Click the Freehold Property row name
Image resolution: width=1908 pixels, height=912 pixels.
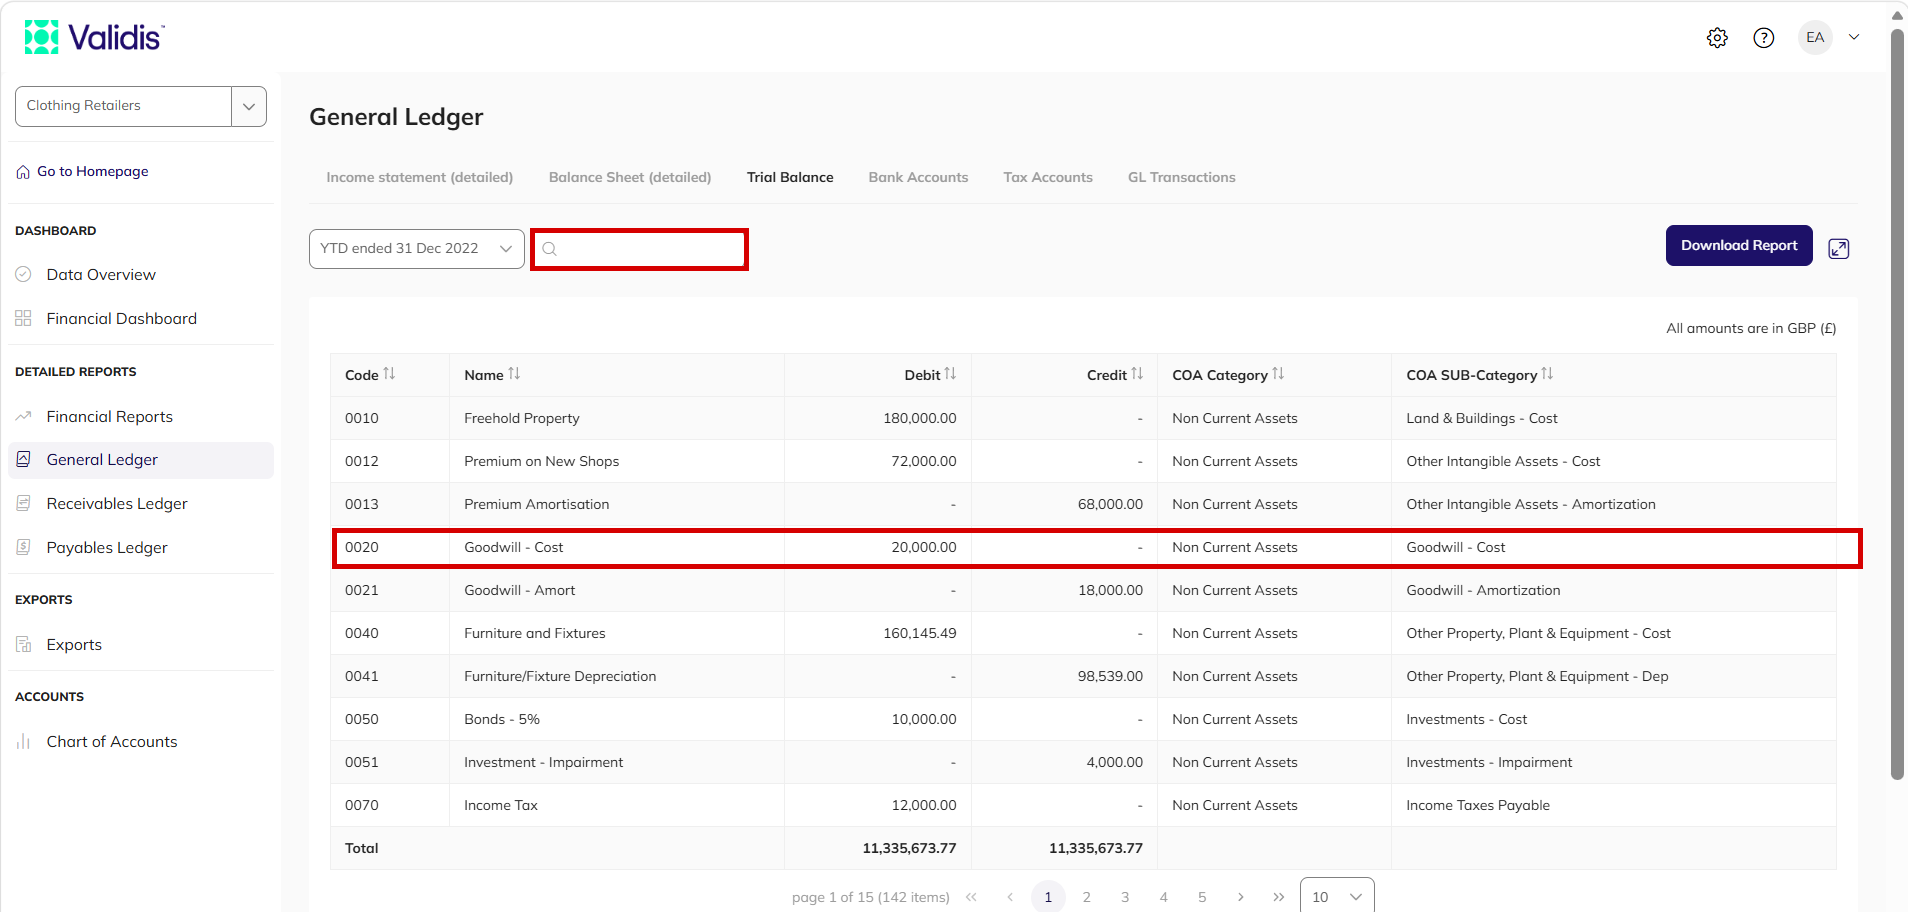pos(522,419)
